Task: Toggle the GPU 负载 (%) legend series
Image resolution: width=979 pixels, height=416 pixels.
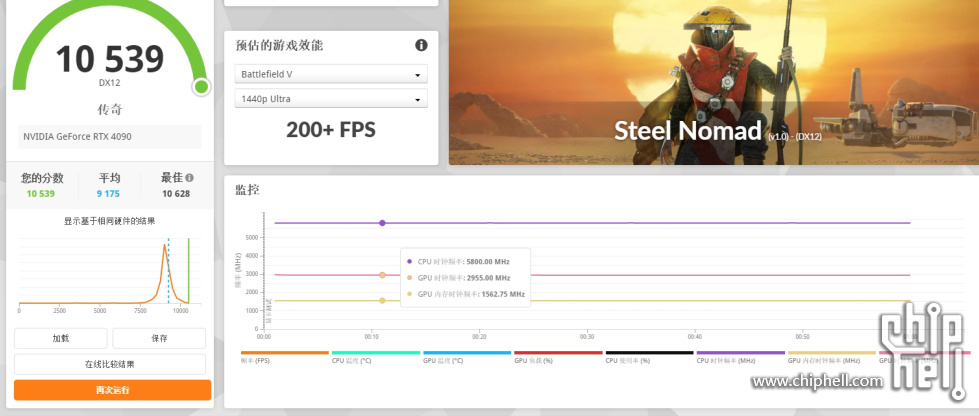Action: click(558, 357)
